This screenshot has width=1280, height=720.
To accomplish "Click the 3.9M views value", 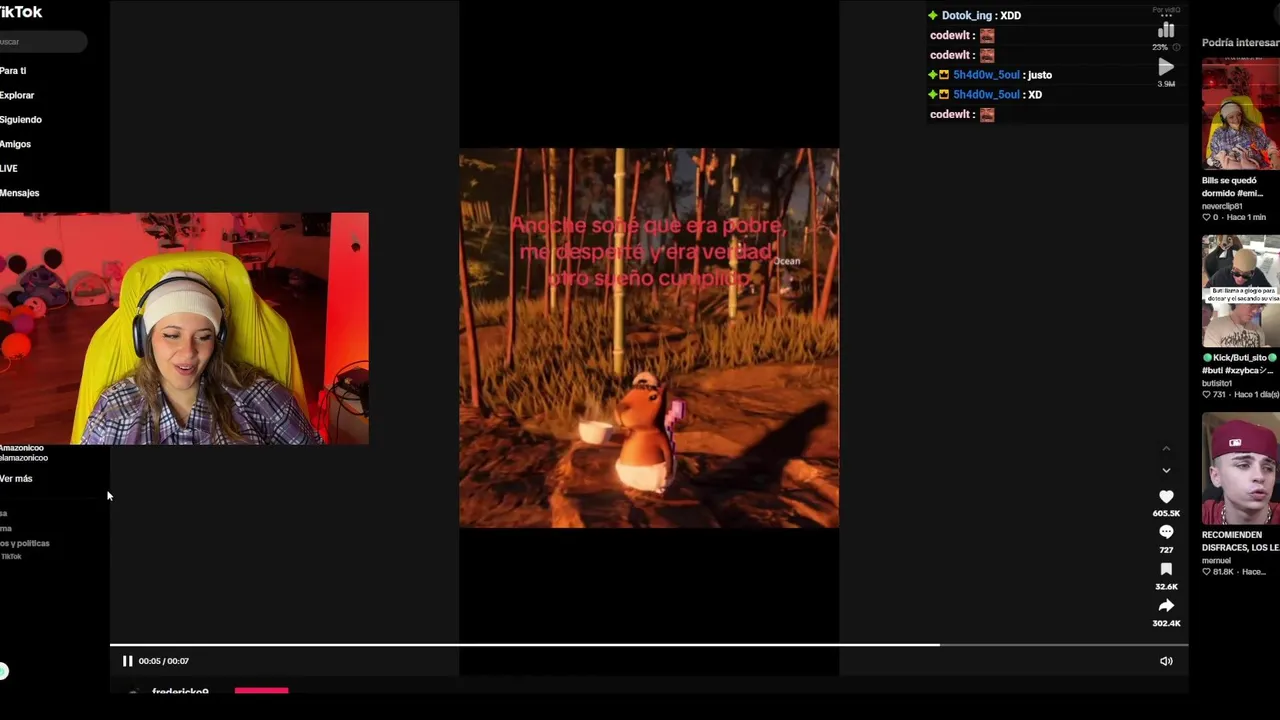I will (x=1166, y=84).
